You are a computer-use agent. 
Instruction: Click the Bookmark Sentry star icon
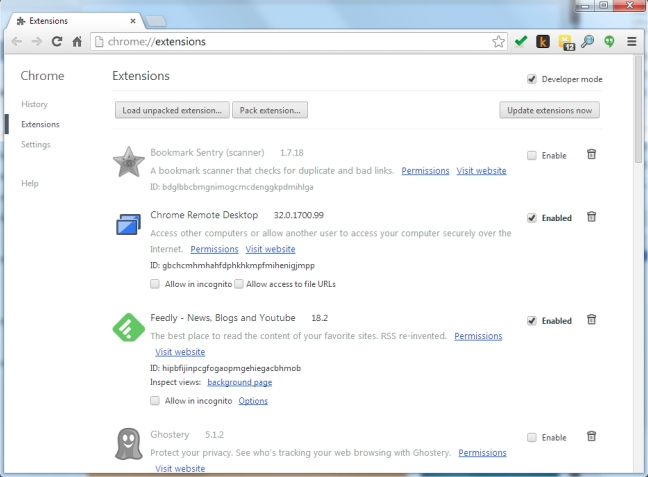(129, 162)
